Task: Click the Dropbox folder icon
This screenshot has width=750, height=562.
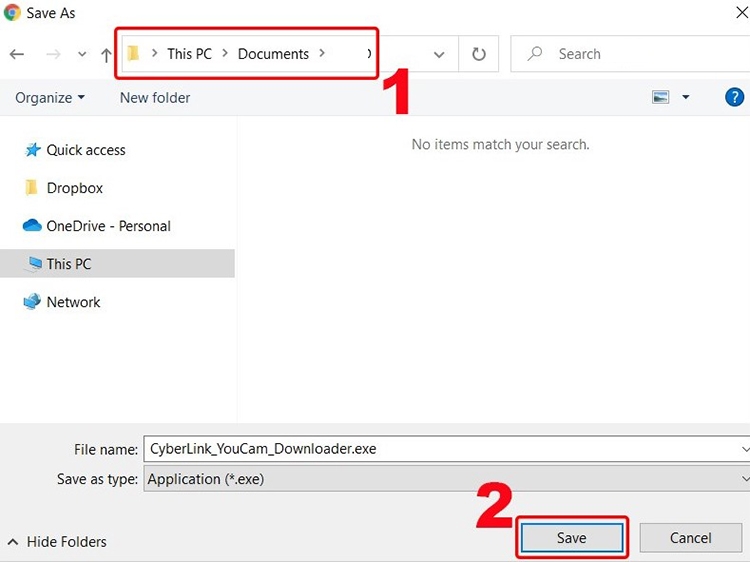Action: 32,187
